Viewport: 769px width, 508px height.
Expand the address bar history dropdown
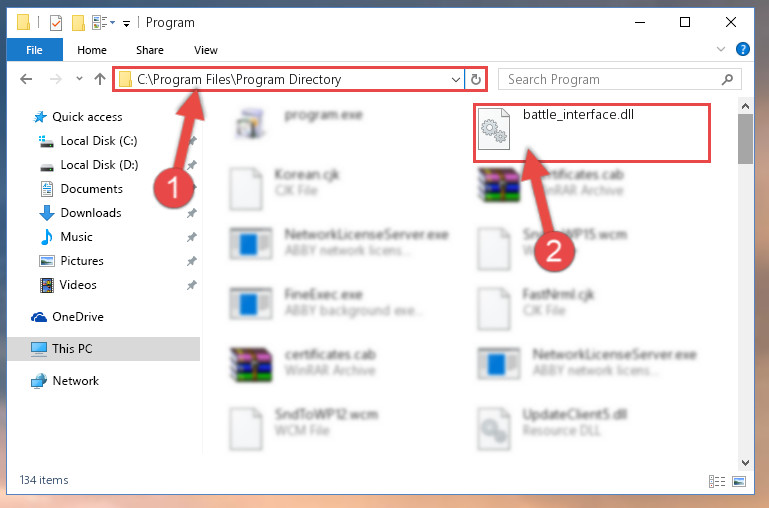(456, 79)
